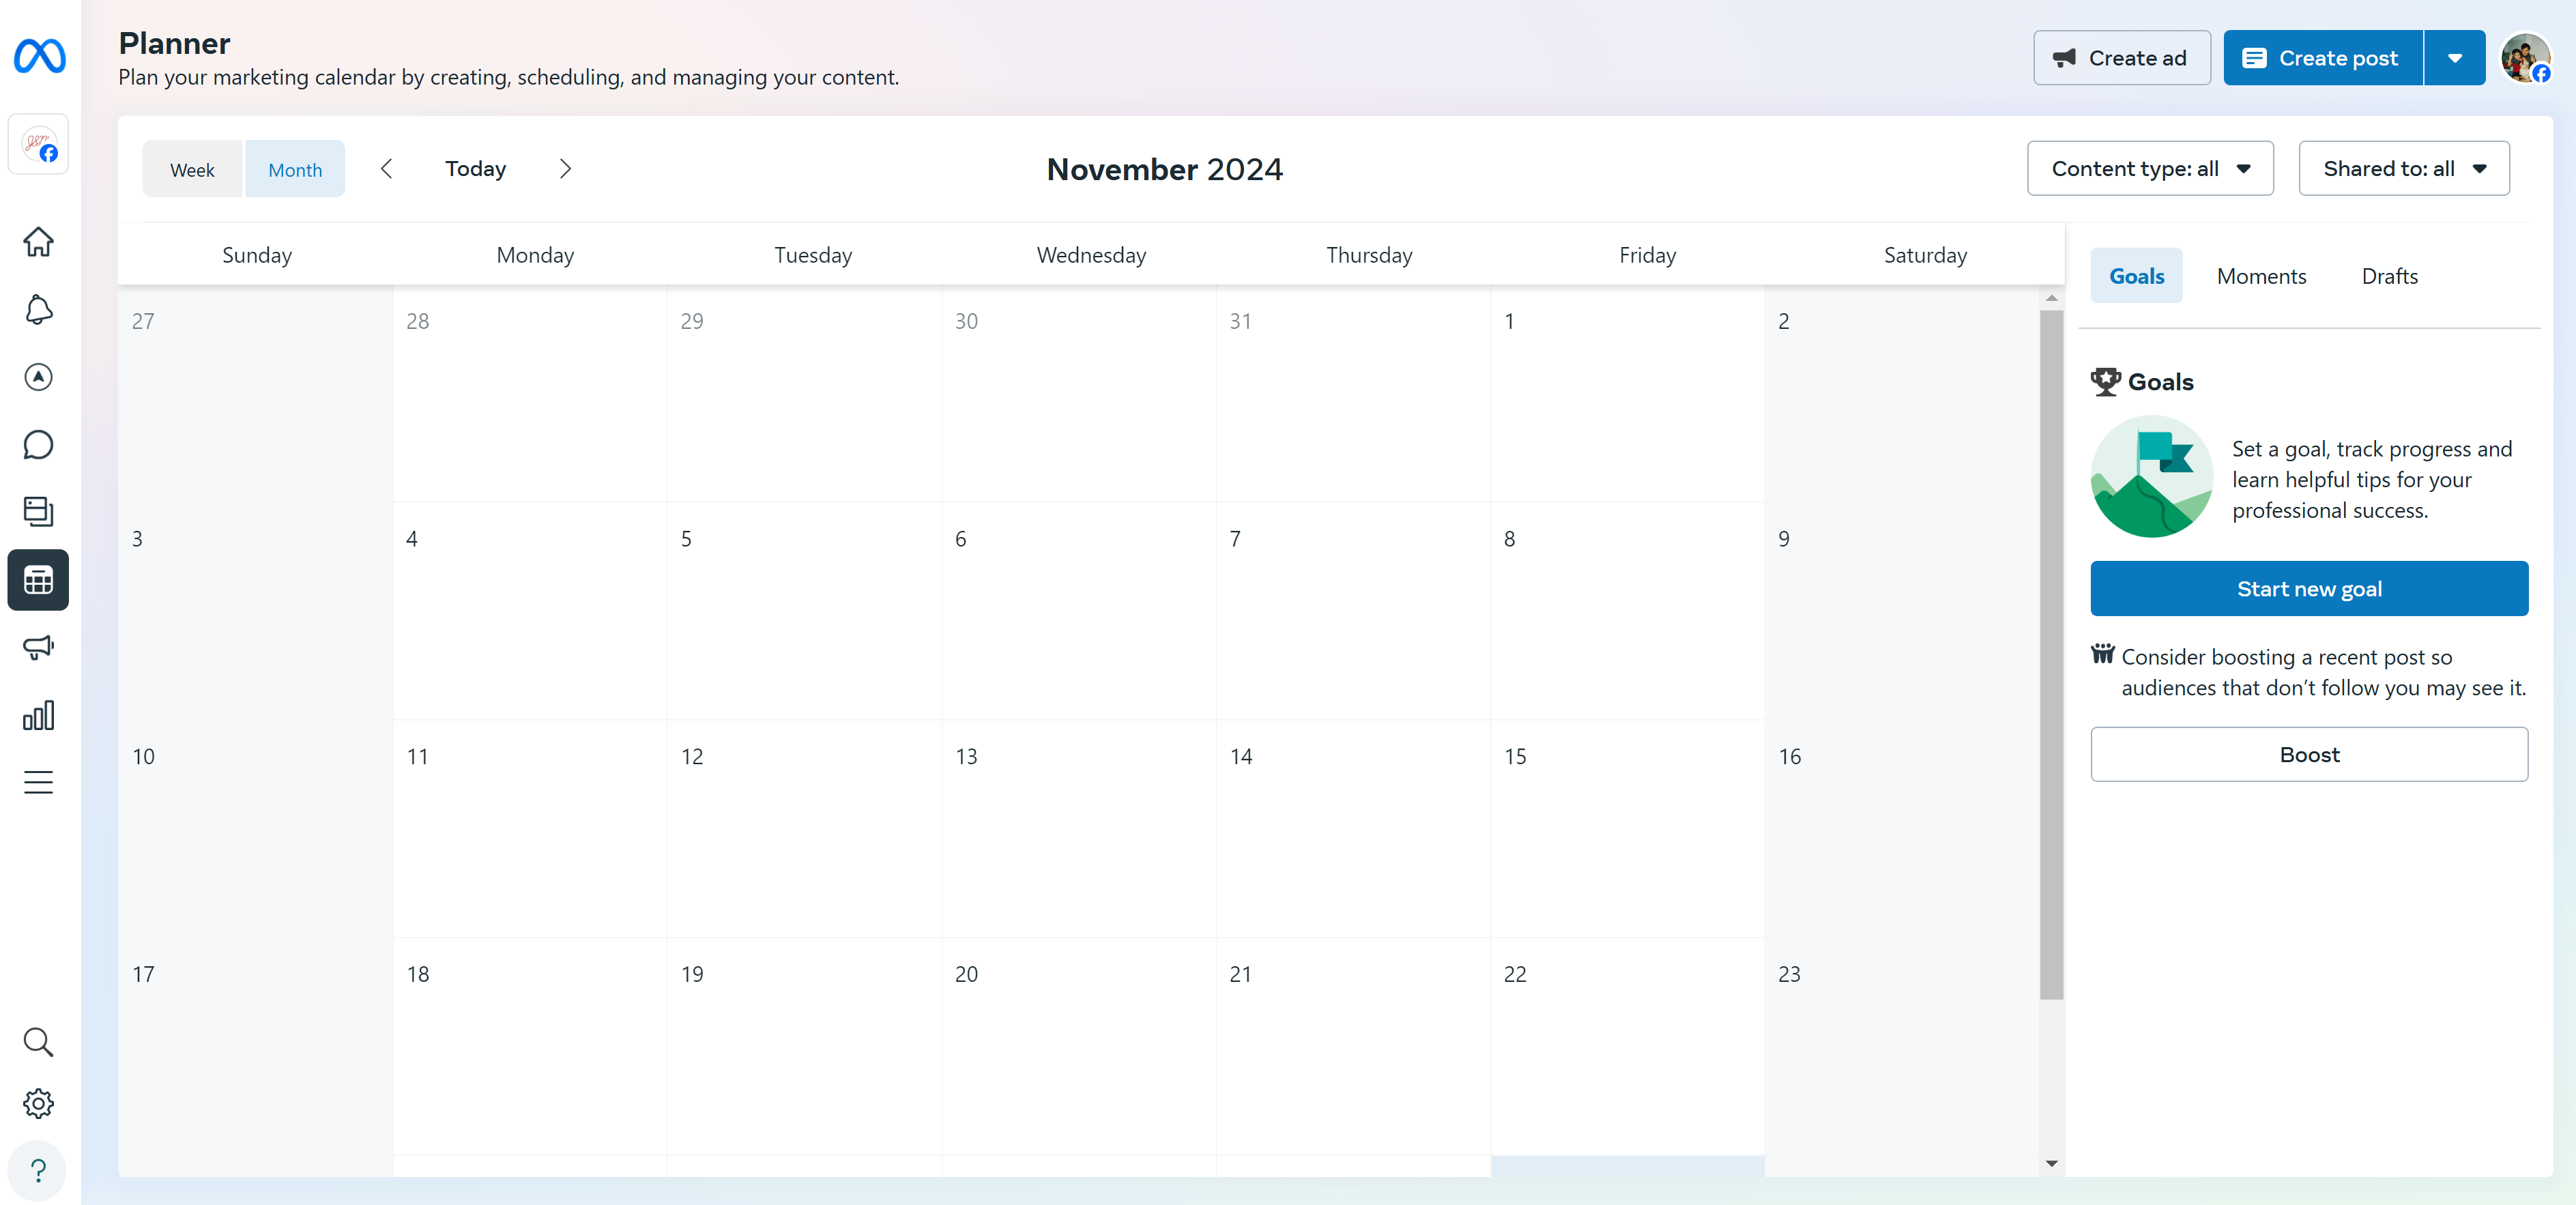Open the Bar chart analytics icon
This screenshot has width=2576, height=1205.
(x=41, y=714)
